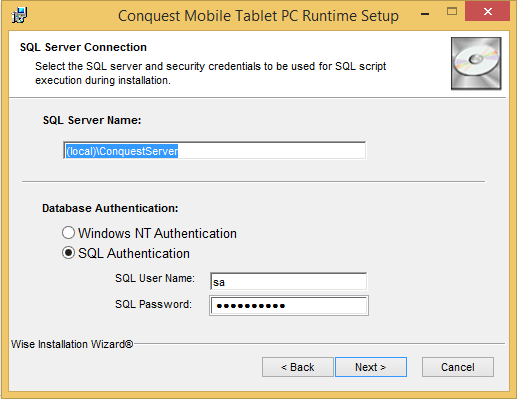The image size is (517, 399).
Task: Proceed with the Next button
Action: pos(371,367)
